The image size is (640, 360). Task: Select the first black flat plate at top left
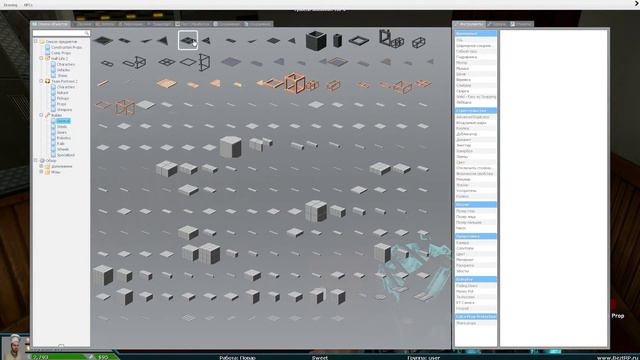click(103, 40)
